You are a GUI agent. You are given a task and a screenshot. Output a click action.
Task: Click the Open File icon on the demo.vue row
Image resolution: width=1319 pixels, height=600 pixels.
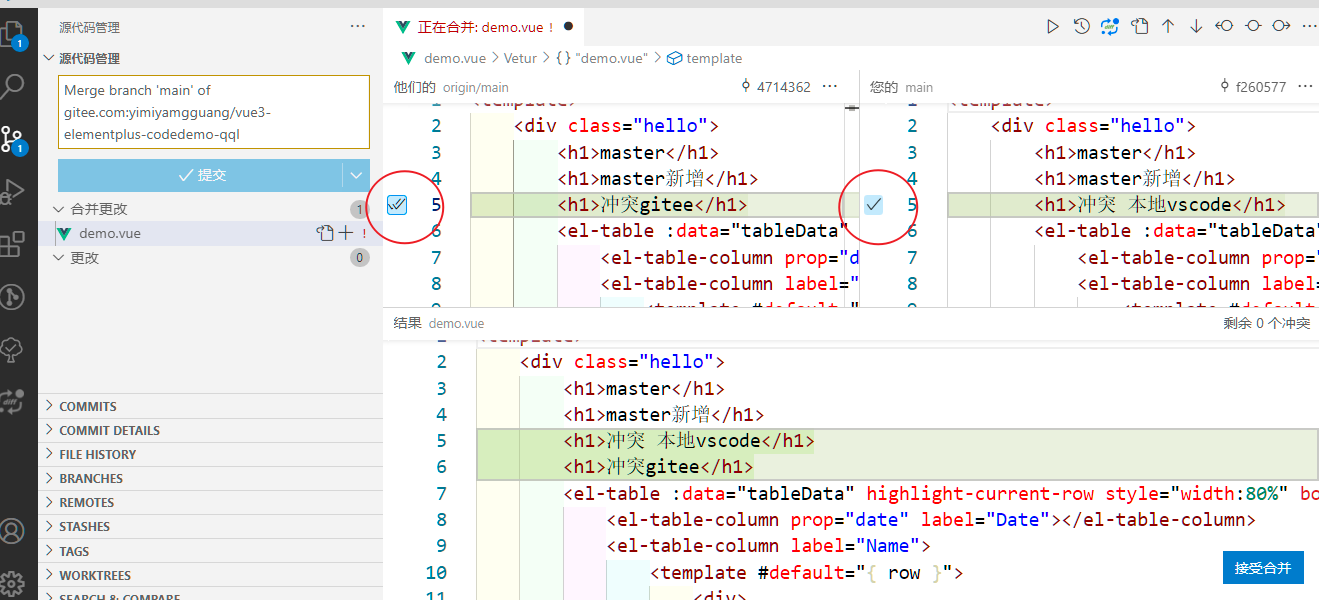(x=324, y=233)
